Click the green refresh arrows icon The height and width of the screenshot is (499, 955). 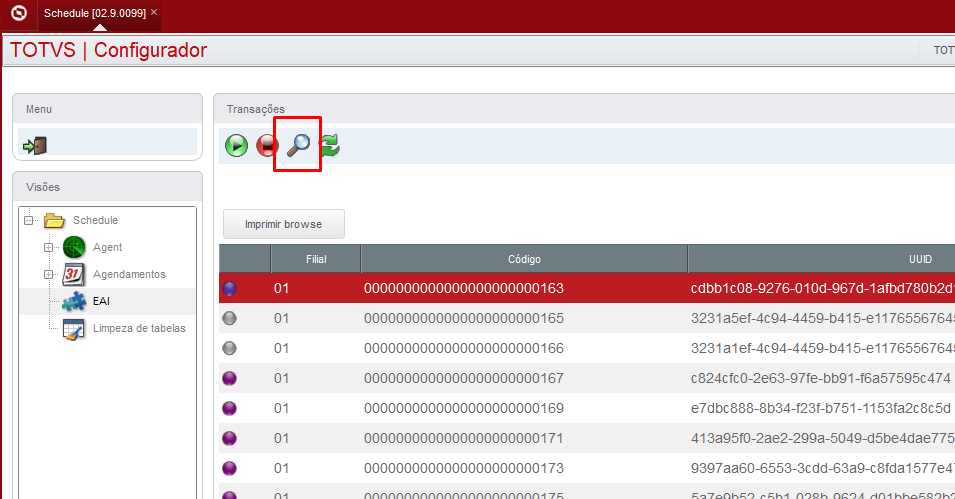coord(329,145)
